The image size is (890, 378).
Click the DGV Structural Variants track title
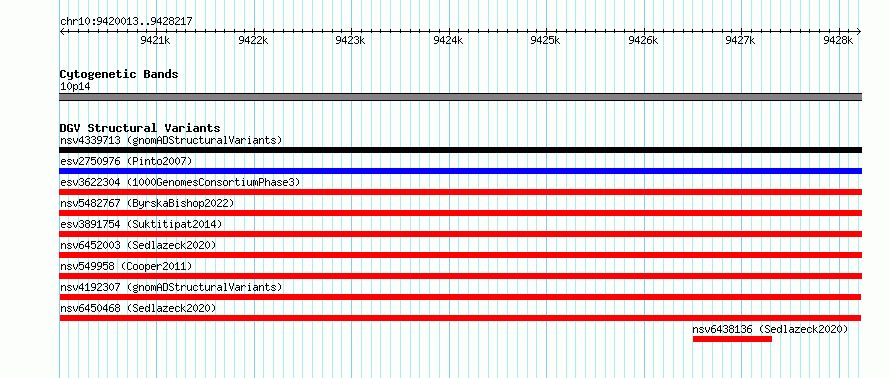(140, 128)
